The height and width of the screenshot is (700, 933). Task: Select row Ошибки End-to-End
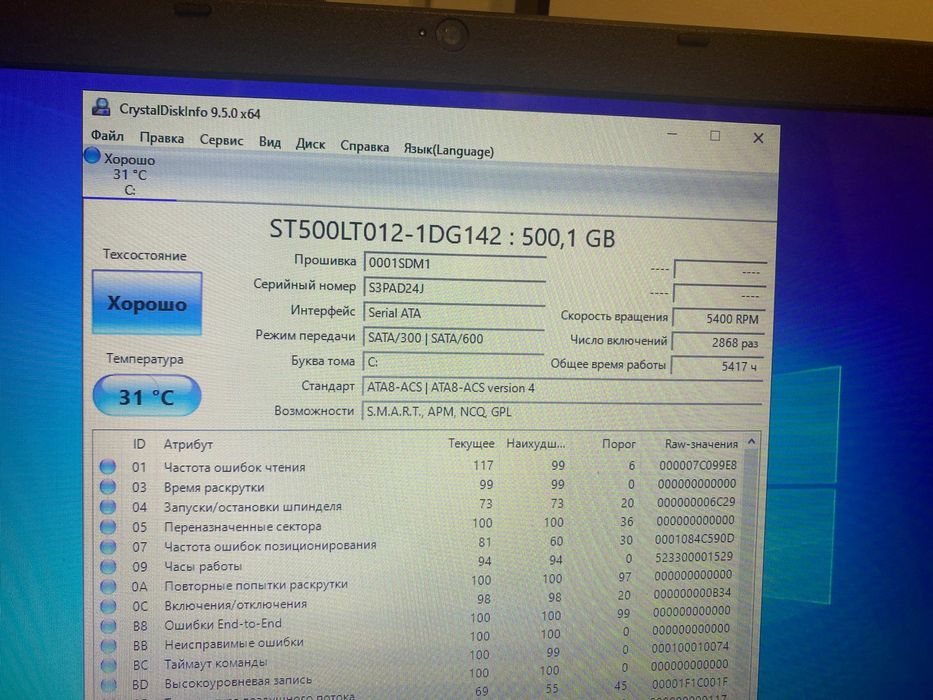point(419,620)
